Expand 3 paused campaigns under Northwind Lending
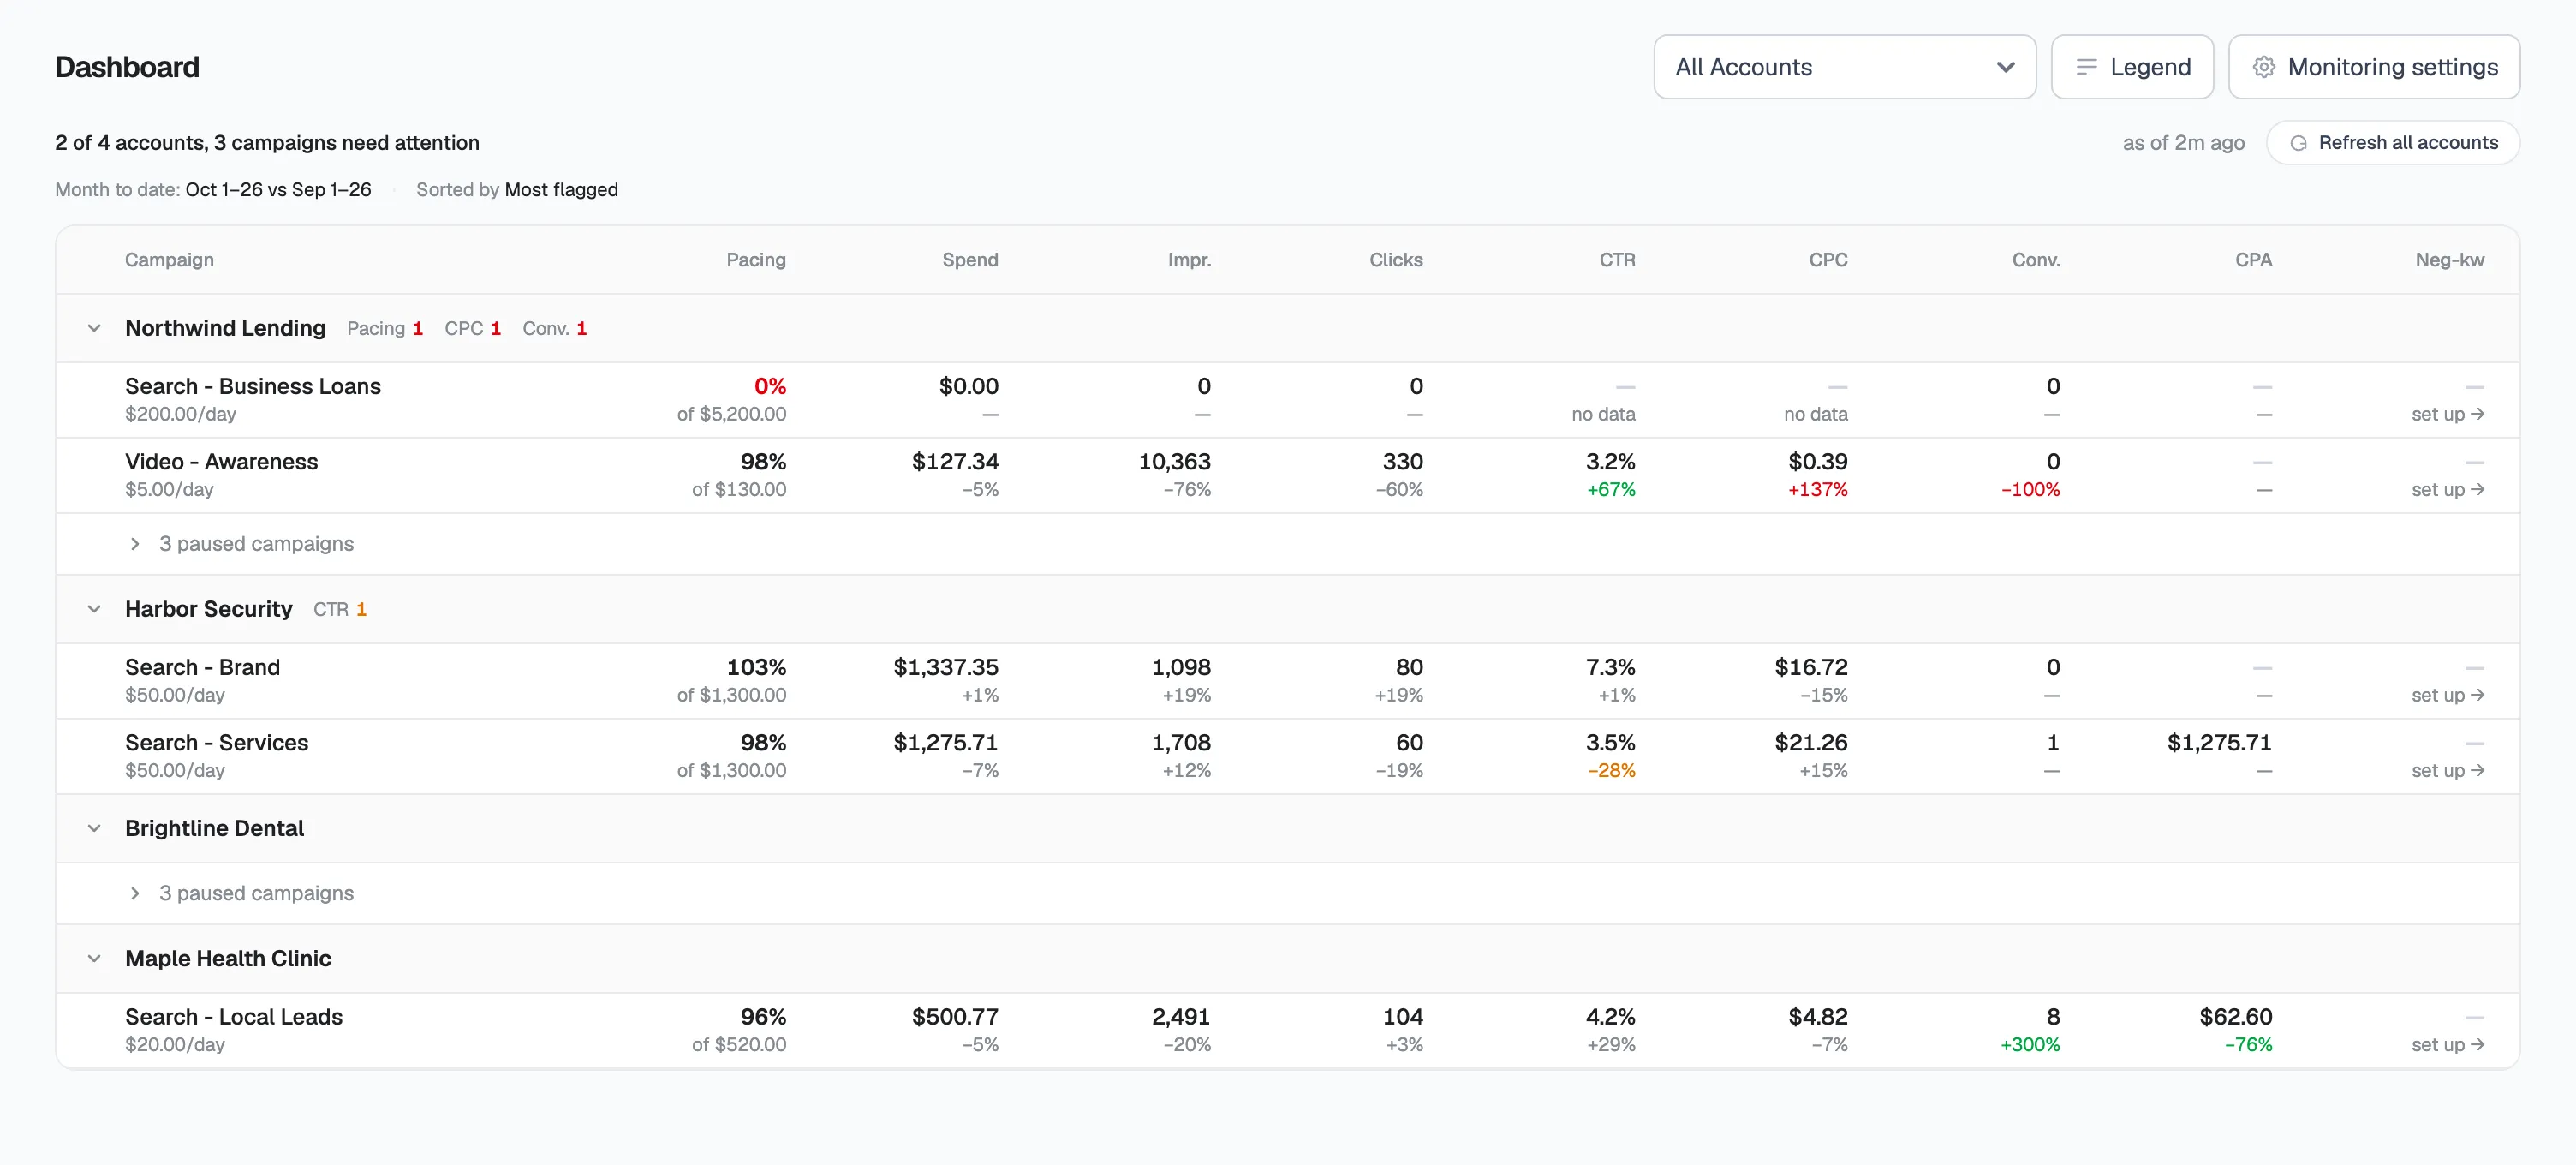Viewport: 2576px width, 1165px height. pyautogui.click(x=241, y=544)
